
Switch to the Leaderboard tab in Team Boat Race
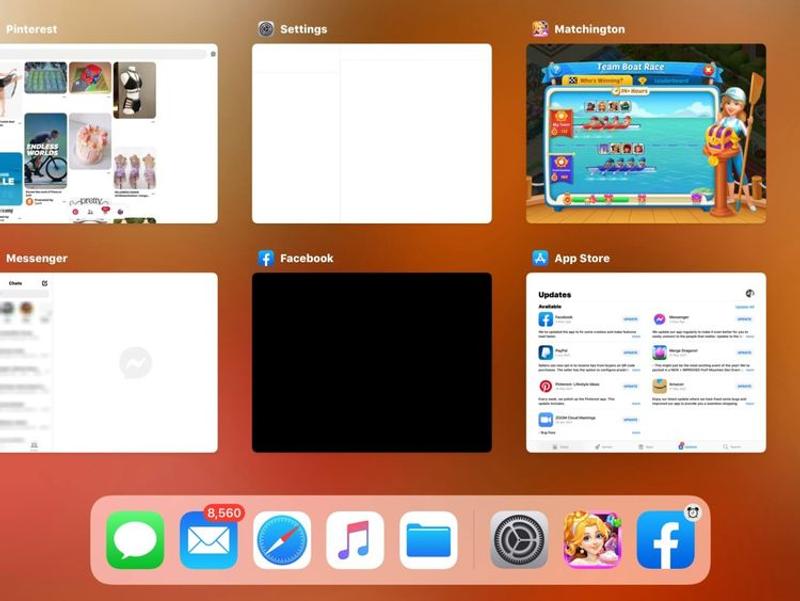pyautogui.click(x=671, y=79)
